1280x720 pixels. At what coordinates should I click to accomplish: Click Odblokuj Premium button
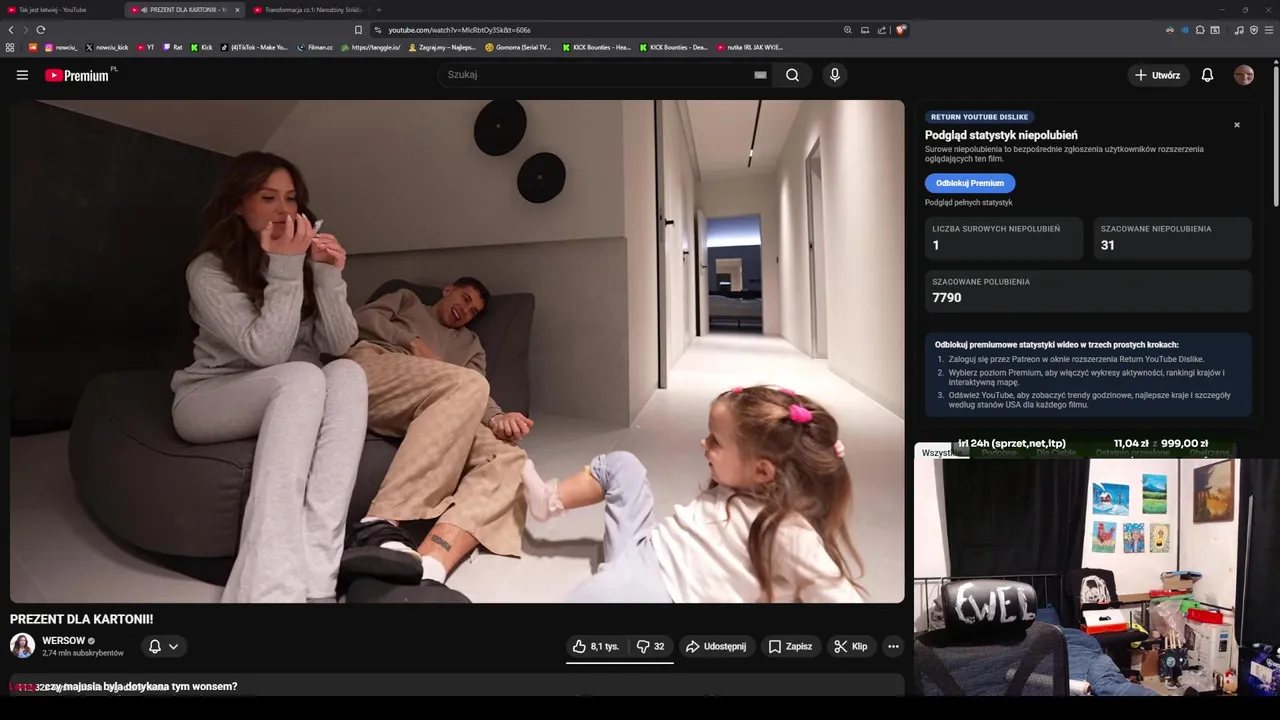coord(970,183)
